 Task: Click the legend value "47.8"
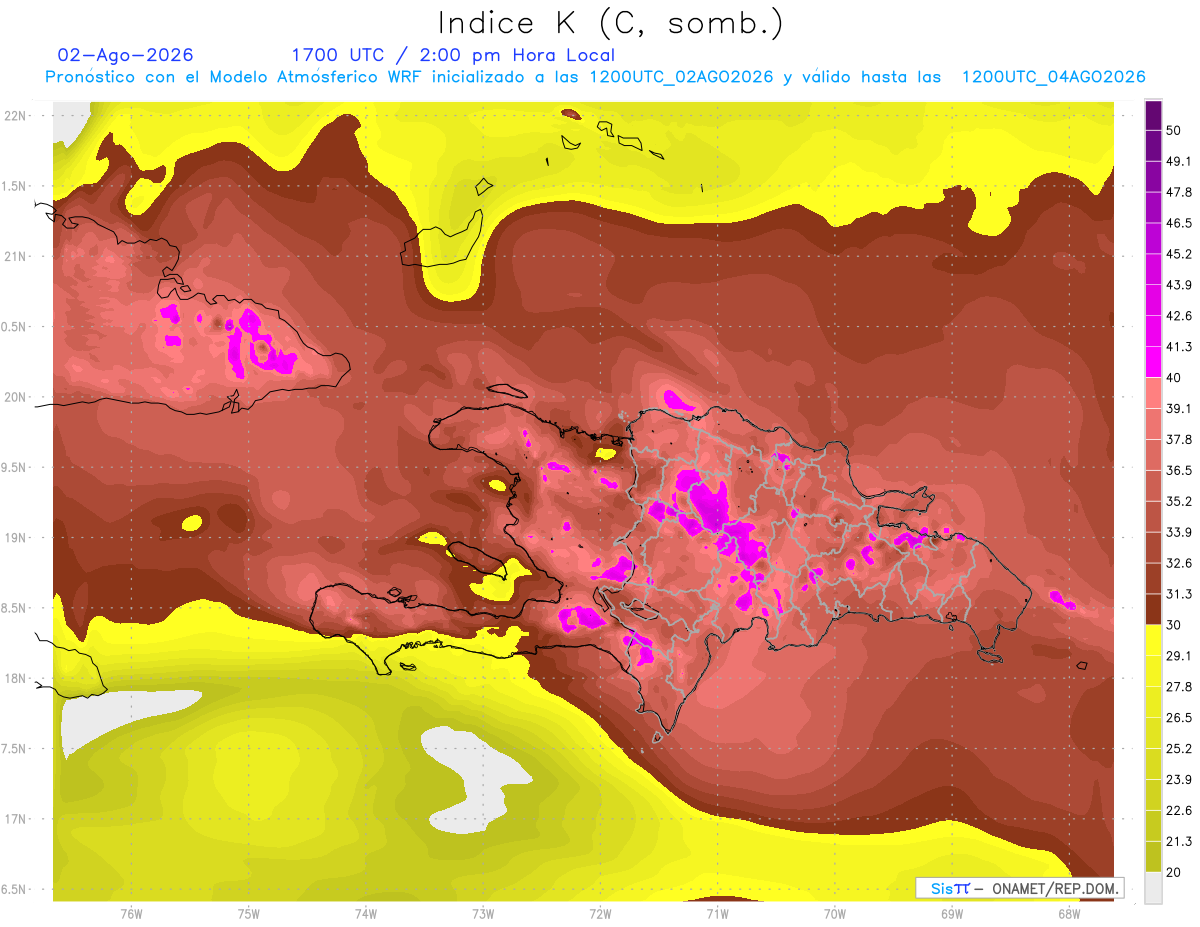pos(1179,192)
